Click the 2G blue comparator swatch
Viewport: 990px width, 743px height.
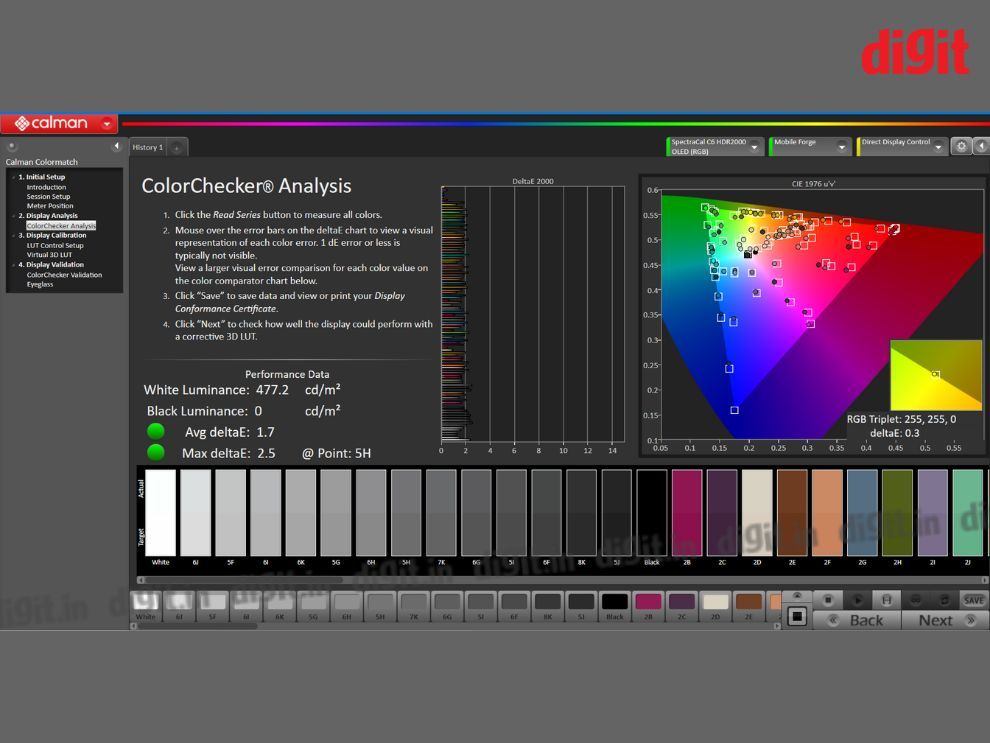point(862,513)
